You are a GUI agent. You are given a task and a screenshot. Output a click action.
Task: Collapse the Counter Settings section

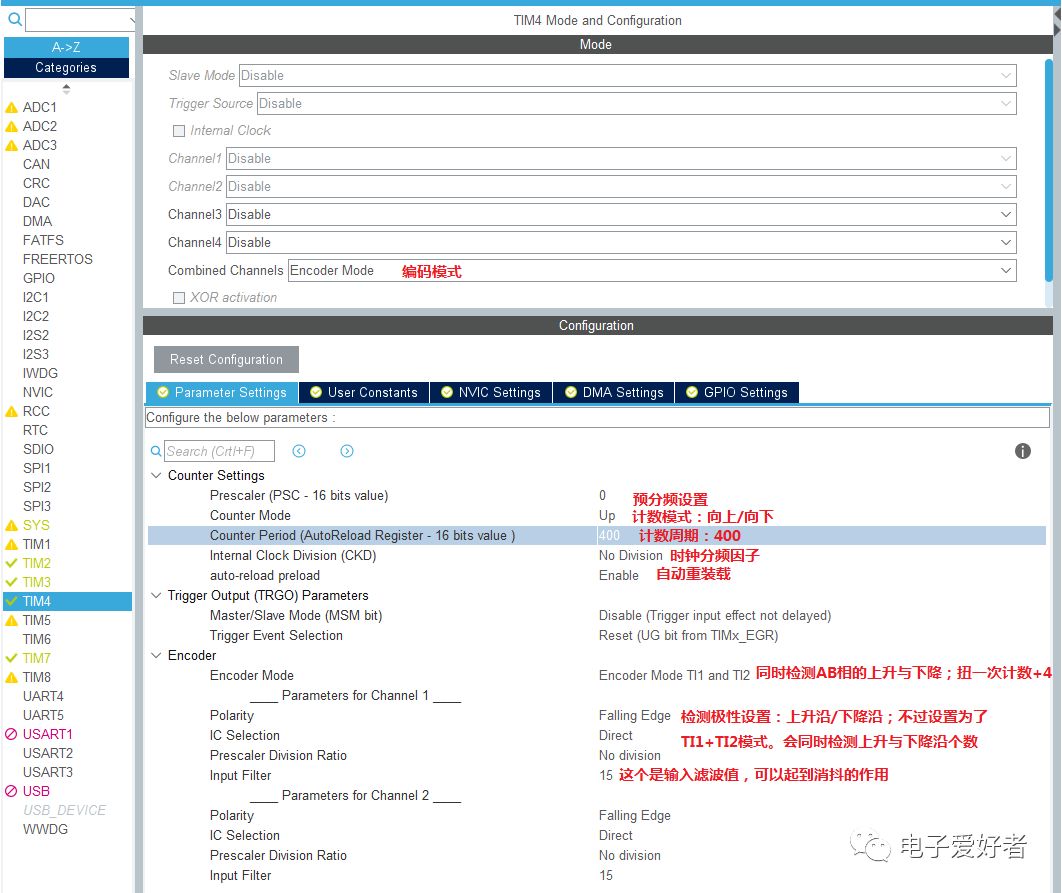click(x=156, y=475)
